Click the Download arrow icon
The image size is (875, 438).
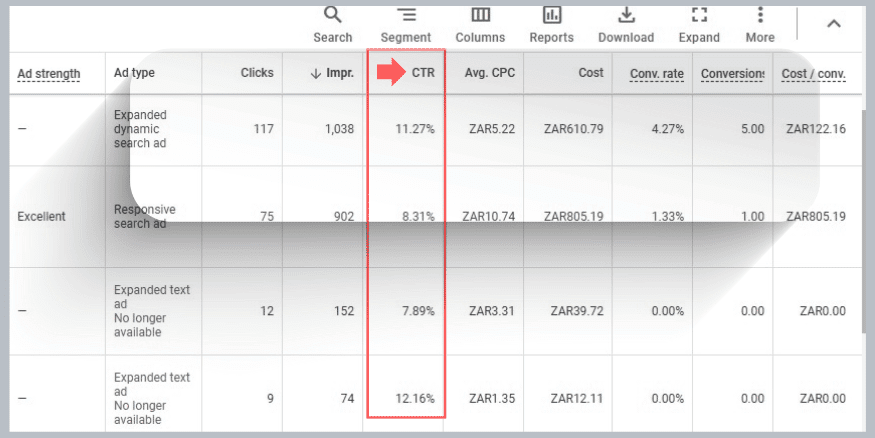click(626, 15)
